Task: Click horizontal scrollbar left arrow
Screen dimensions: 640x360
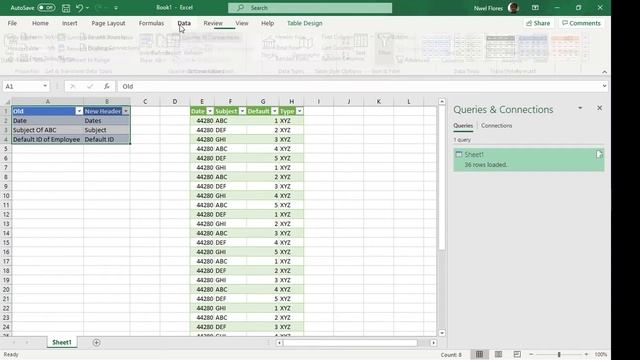Action: pyautogui.click(x=279, y=343)
